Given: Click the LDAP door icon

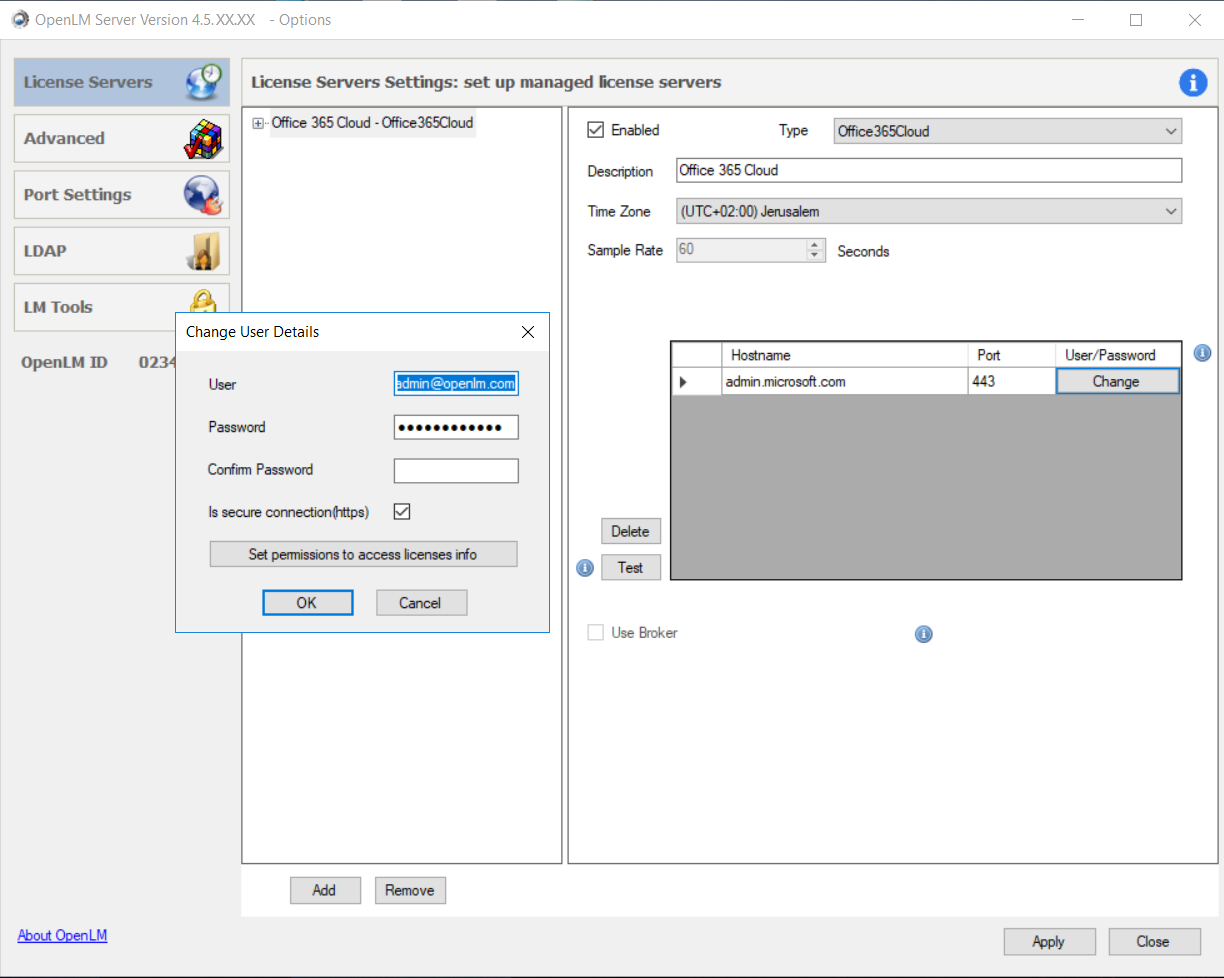Looking at the screenshot, I should pos(204,251).
